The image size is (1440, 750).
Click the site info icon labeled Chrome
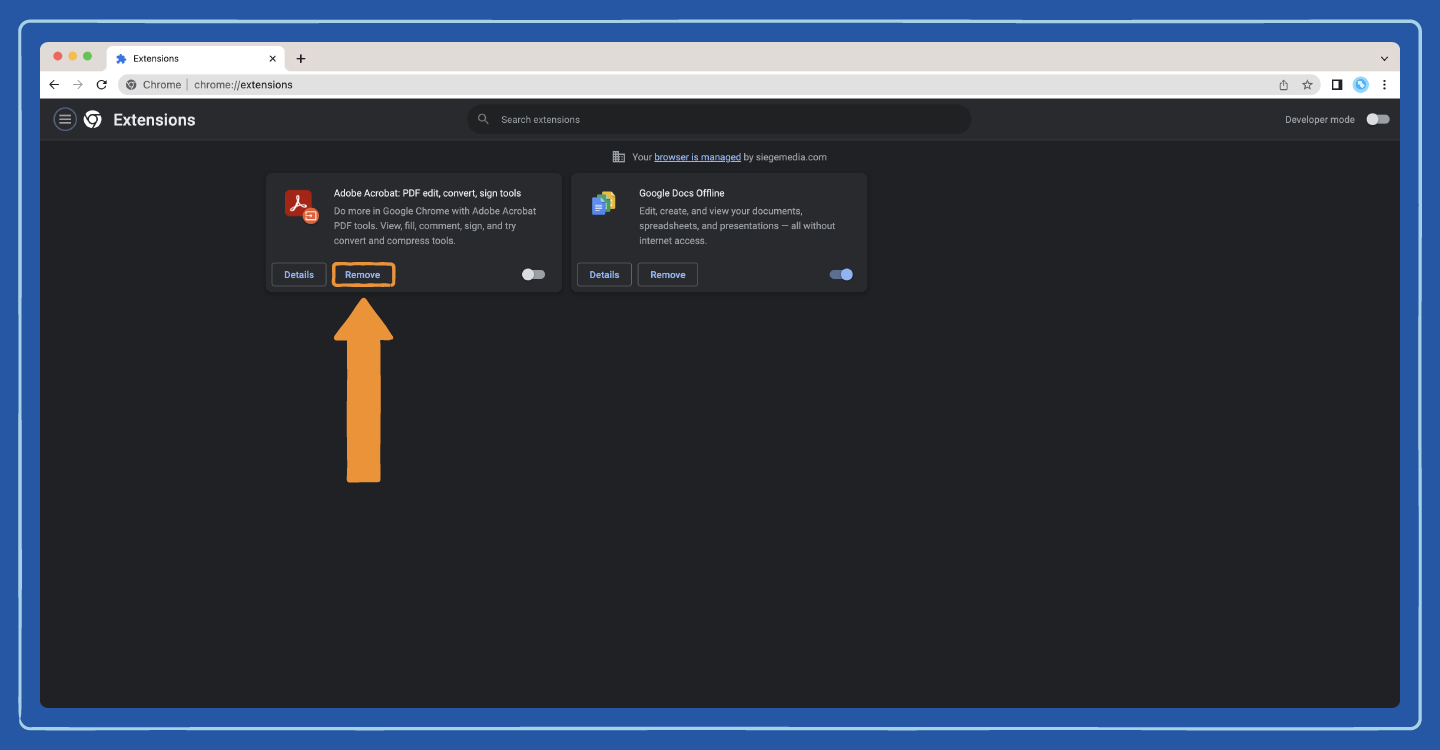tap(131, 85)
